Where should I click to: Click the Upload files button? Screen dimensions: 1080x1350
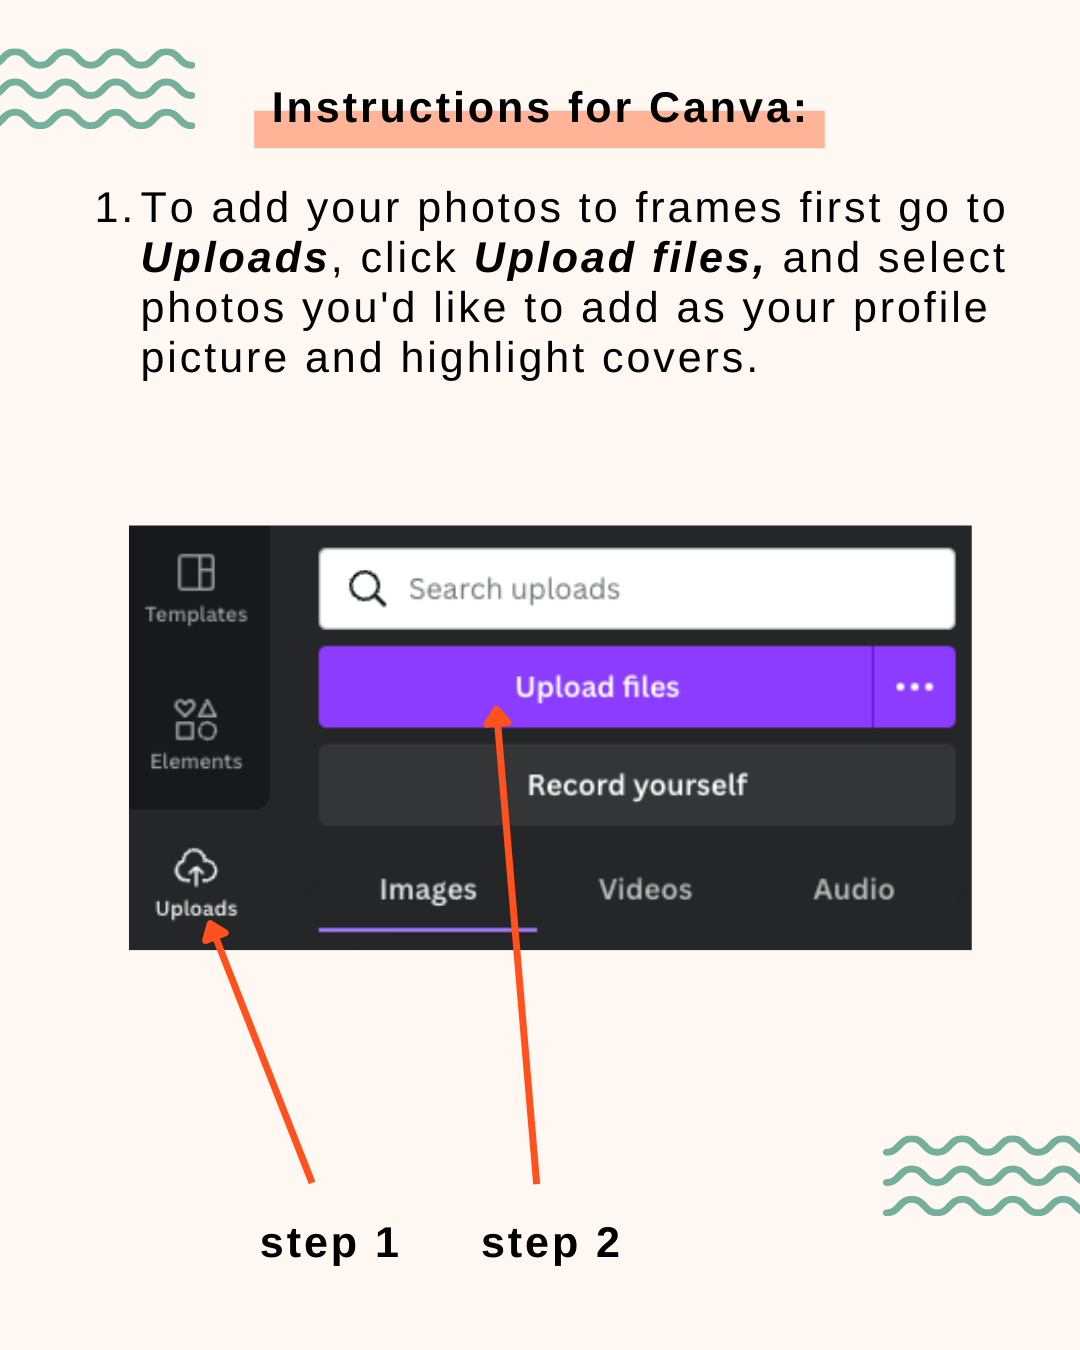point(596,687)
